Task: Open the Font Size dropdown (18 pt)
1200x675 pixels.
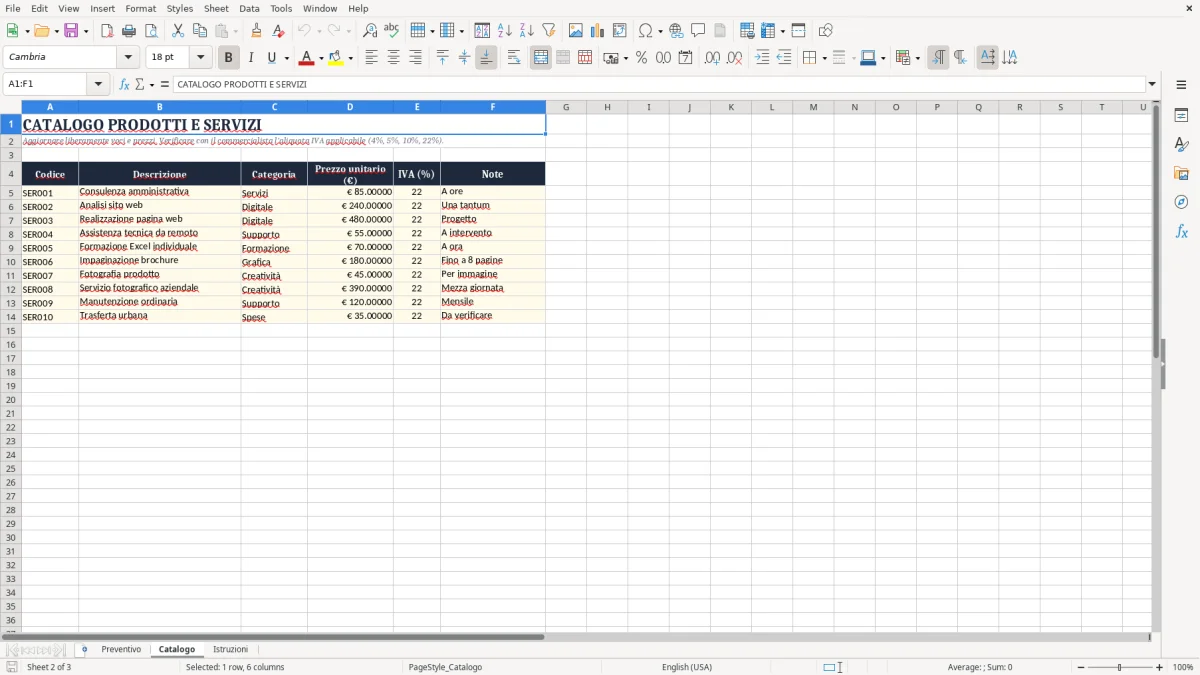Action: (x=200, y=57)
